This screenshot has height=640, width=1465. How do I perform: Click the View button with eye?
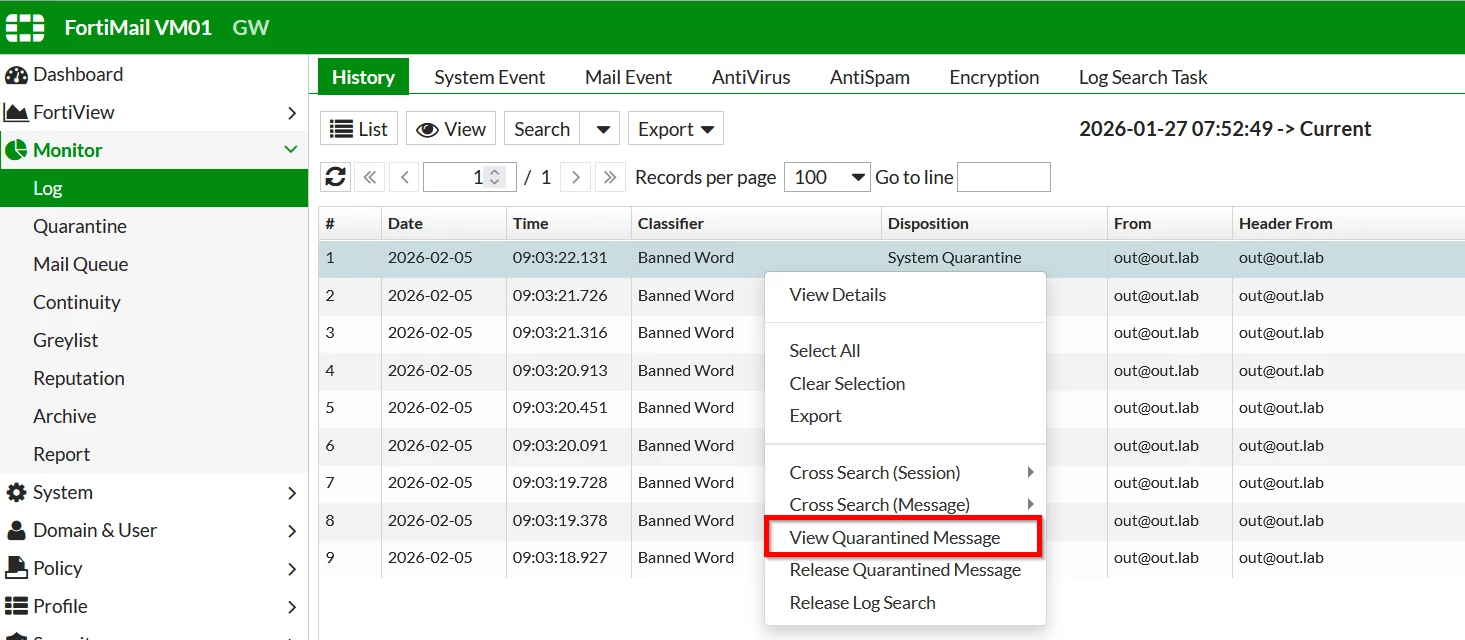451,129
